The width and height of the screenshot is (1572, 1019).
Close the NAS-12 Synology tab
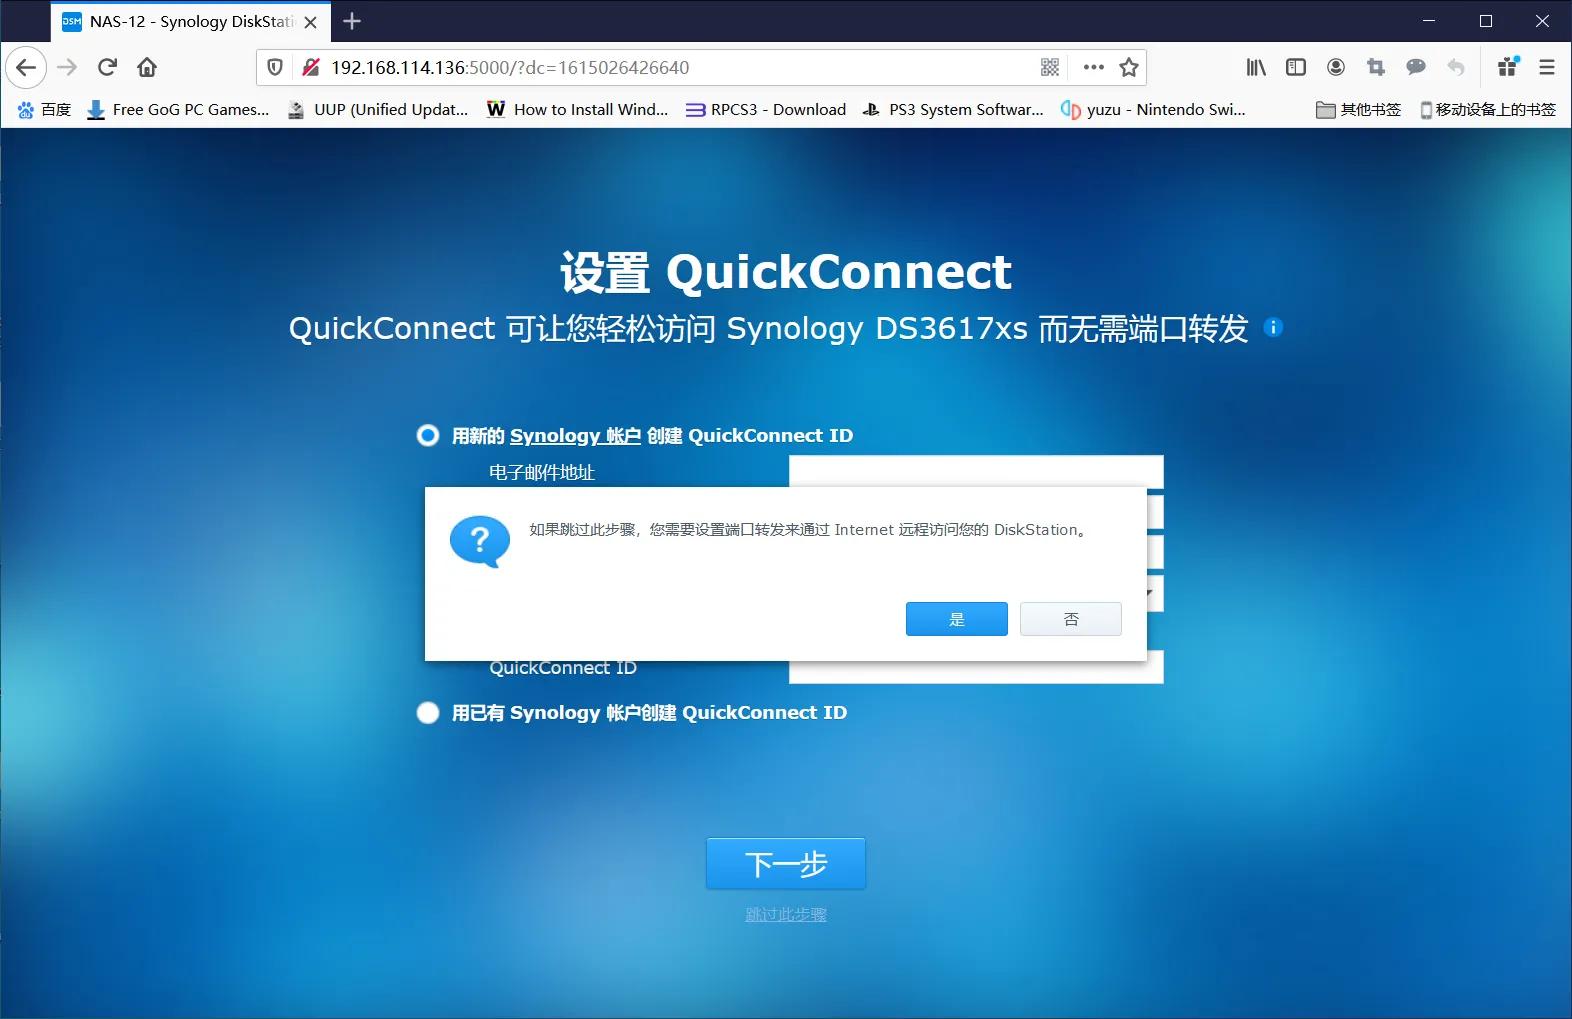311,22
